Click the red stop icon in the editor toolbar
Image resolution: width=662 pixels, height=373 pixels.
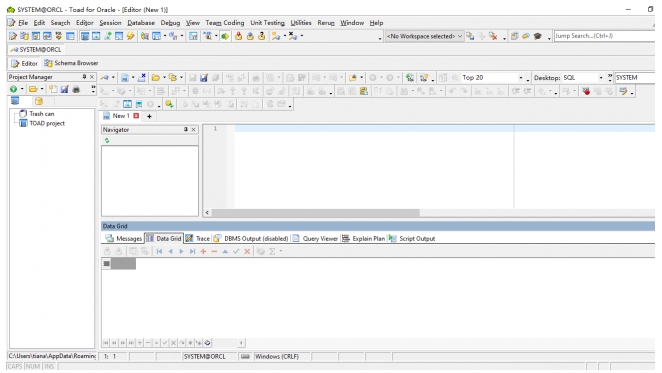tap(586, 91)
